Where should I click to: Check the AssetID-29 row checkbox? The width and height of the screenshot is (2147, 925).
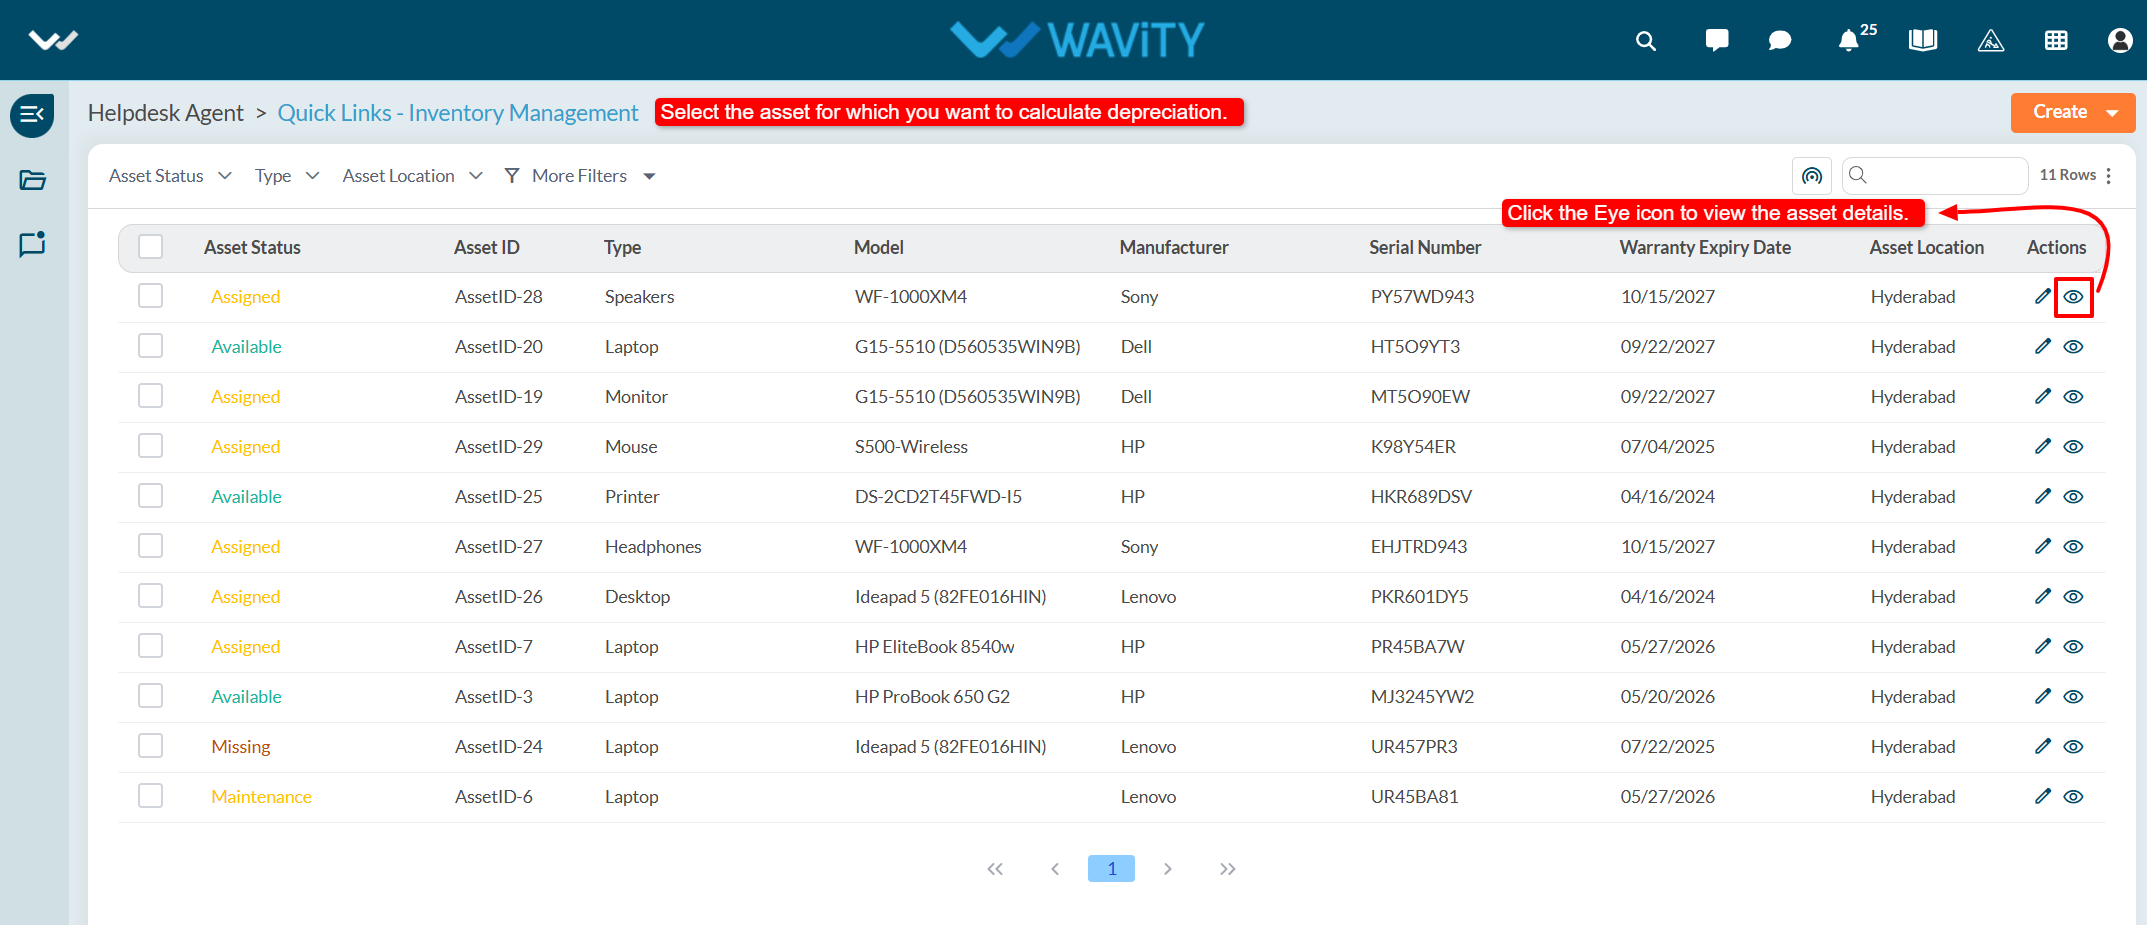[x=151, y=446]
